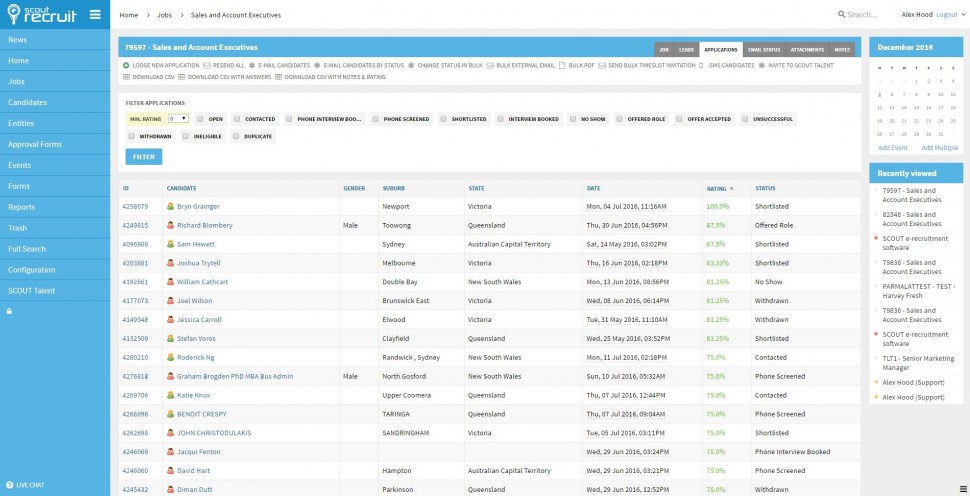Open the Logout dropdown arrow
This screenshot has width=970, height=496.
(962, 15)
